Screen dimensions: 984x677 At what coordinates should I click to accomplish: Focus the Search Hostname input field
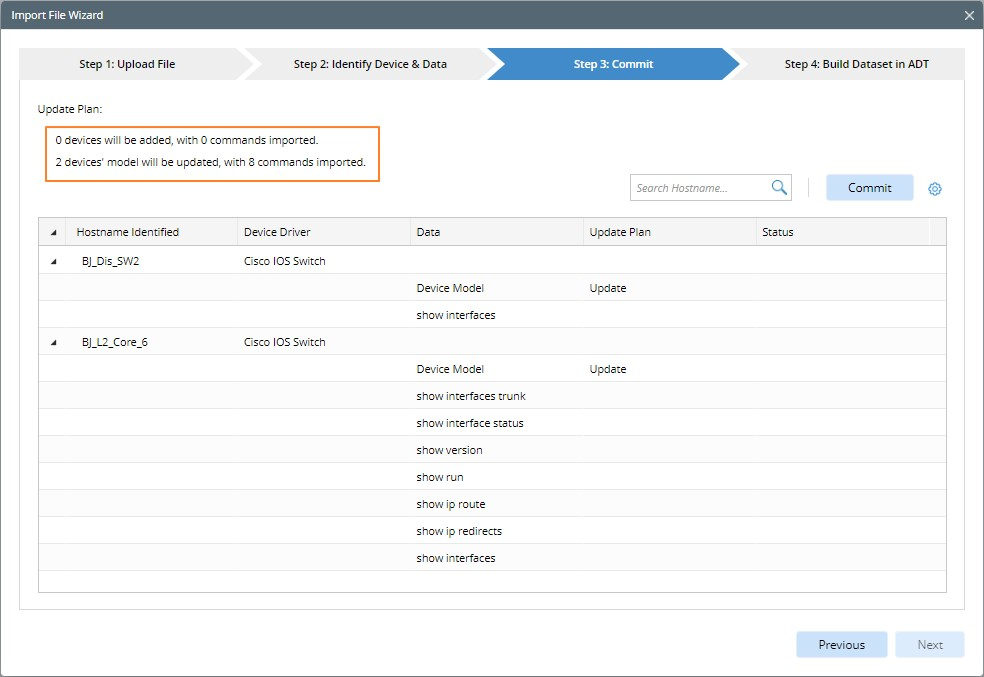700,188
